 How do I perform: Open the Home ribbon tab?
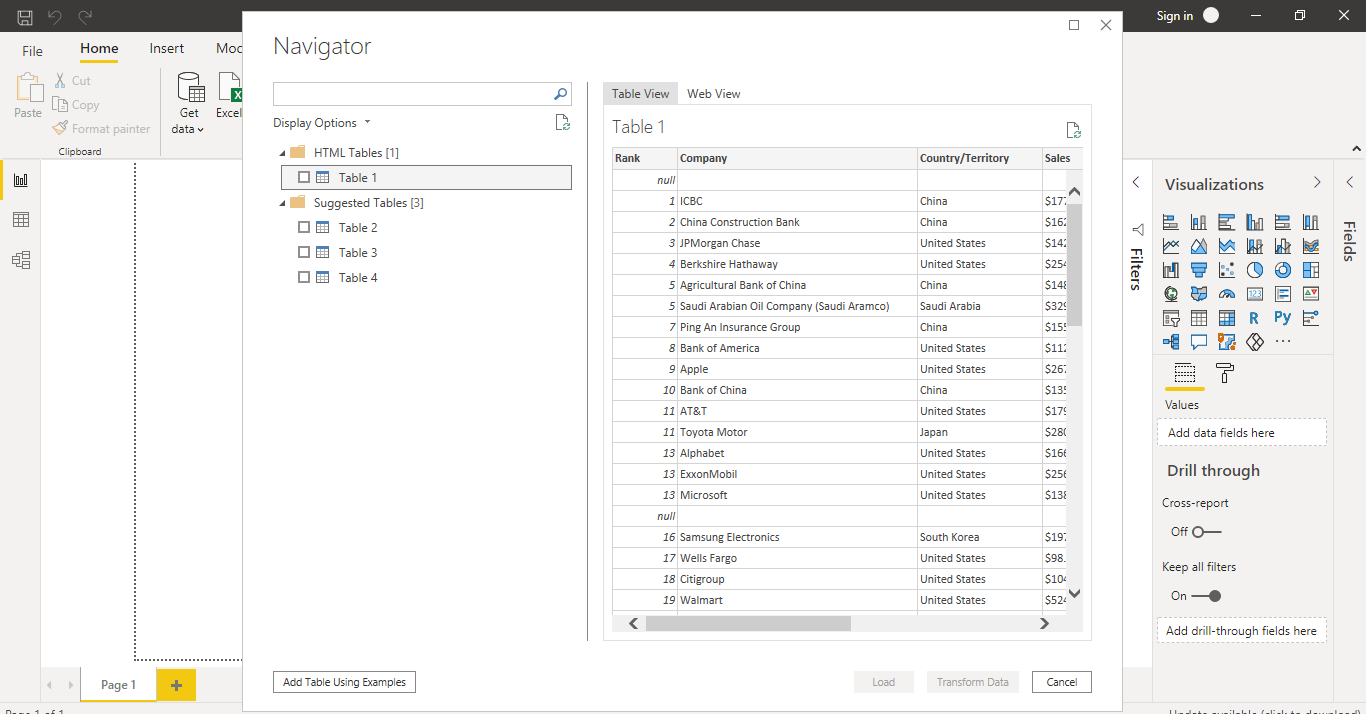99,49
